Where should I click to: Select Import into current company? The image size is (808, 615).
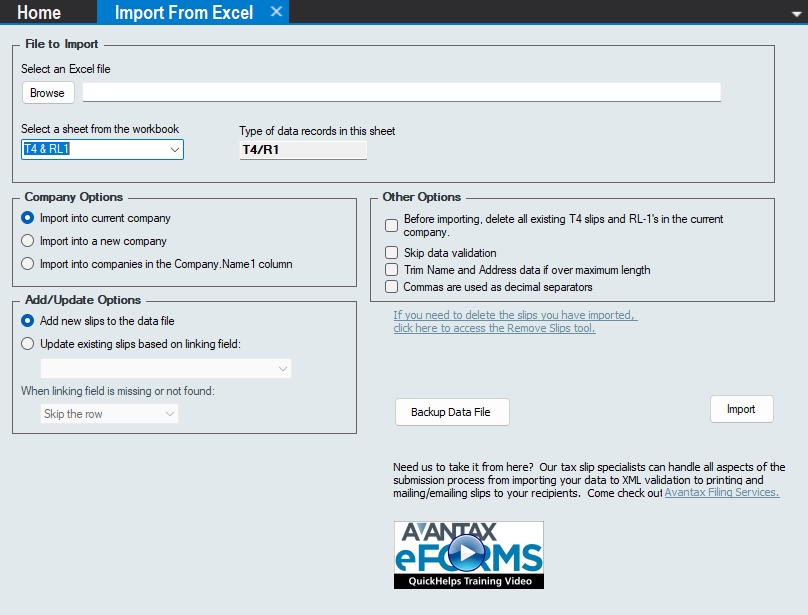pyautogui.click(x=28, y=218)
